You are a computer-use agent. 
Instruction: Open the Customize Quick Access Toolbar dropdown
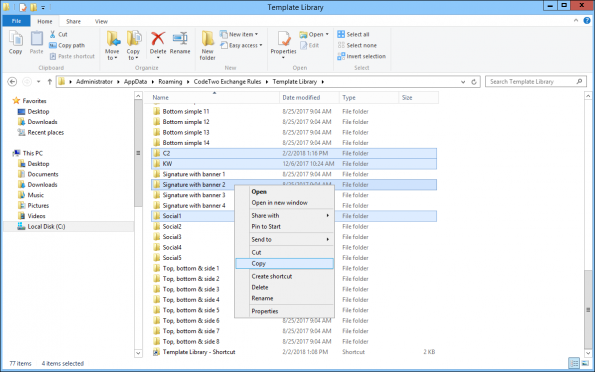click(x=43, y=7)
